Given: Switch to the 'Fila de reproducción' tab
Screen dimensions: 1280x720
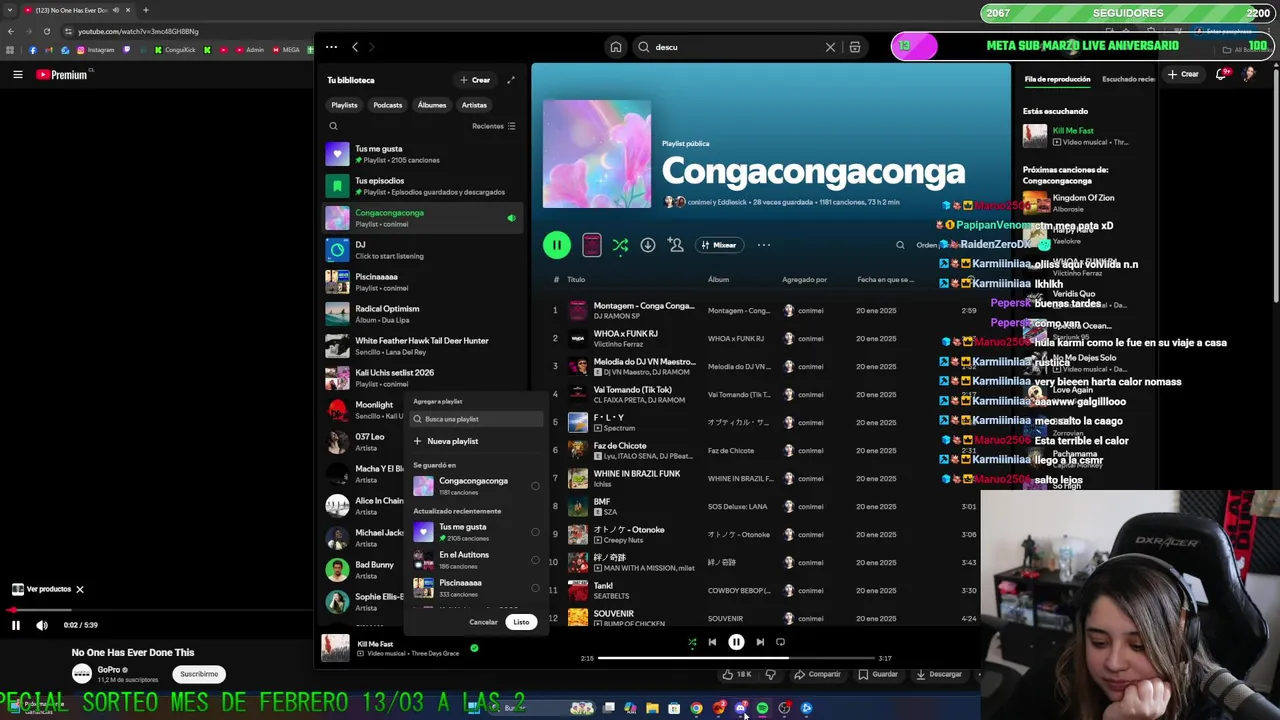Looking at the screenshot, I should 1057,79.
